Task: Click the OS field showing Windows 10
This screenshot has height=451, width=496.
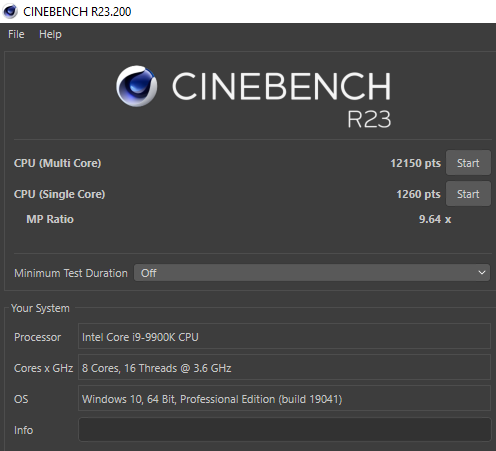Action: tap(284, 399)
